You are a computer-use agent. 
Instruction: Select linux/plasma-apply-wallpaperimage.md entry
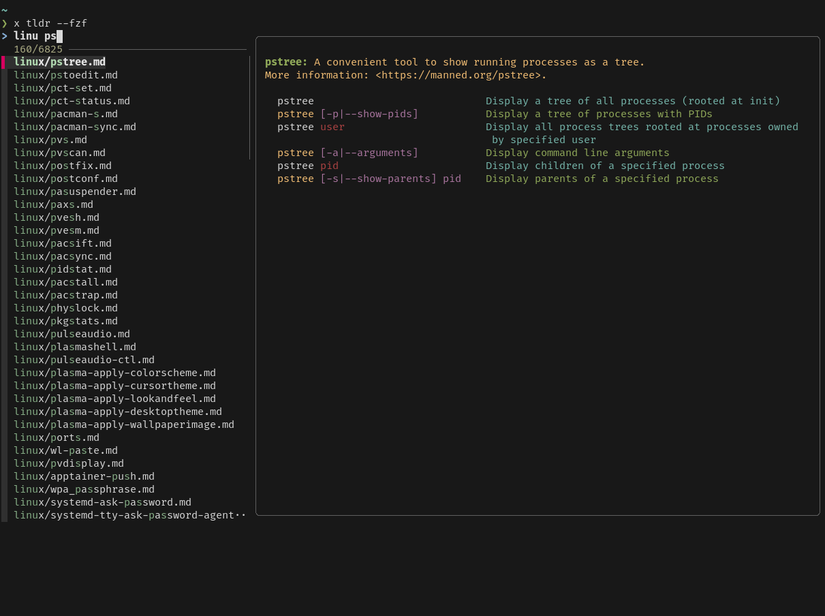124,425
